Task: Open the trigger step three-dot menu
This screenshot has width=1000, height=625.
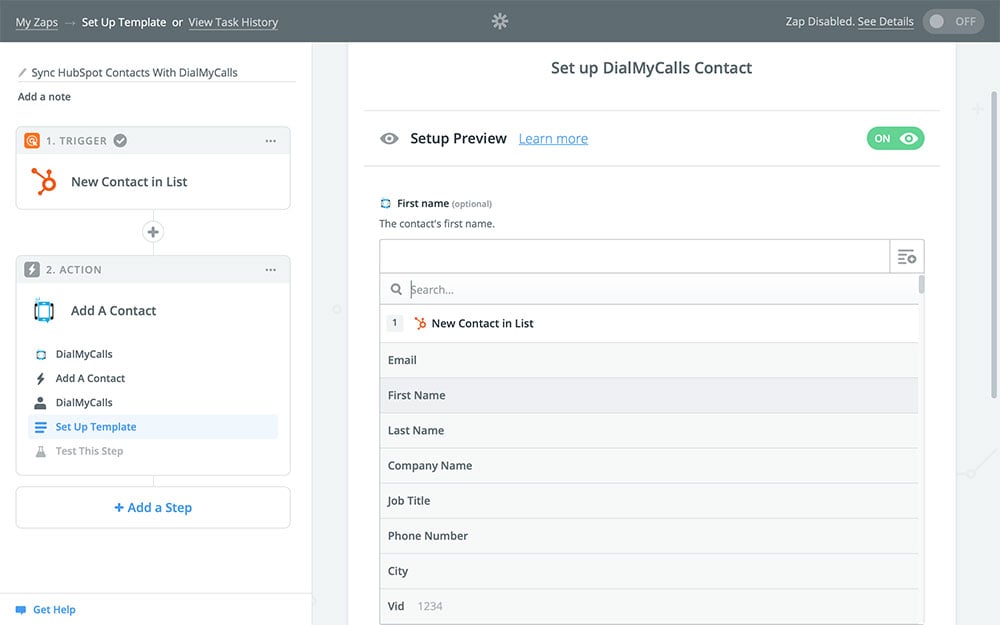Action: 270,141
